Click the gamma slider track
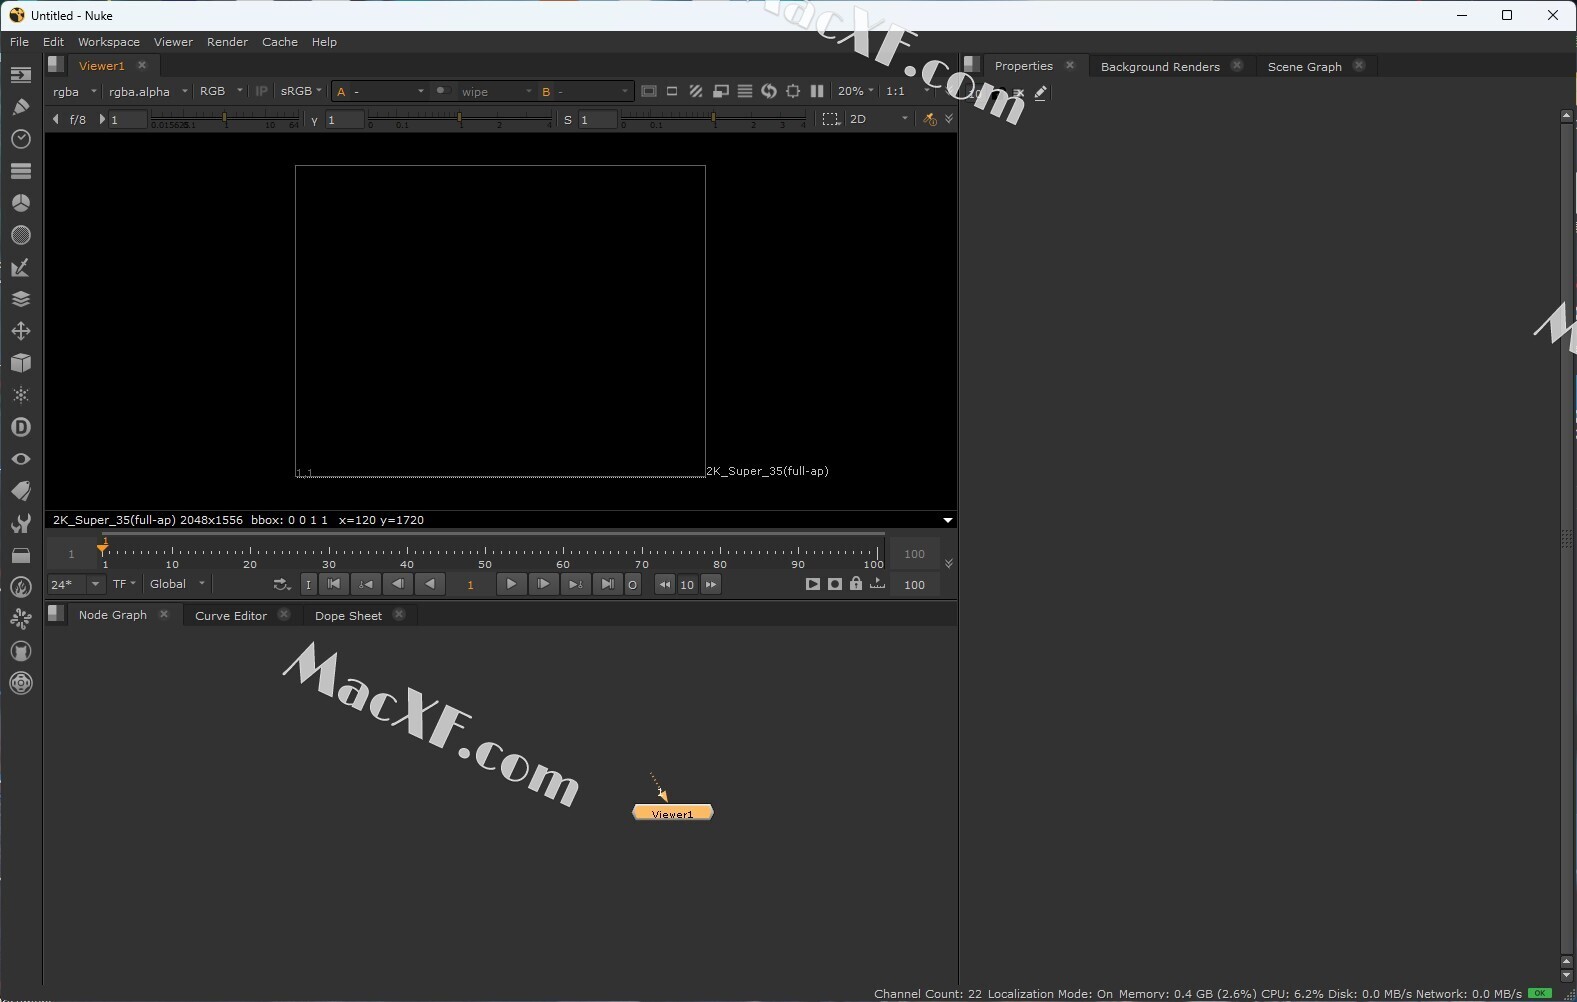Viewport: 1577px width, 1002px height. pyautogui.click(x=460, y=119)
